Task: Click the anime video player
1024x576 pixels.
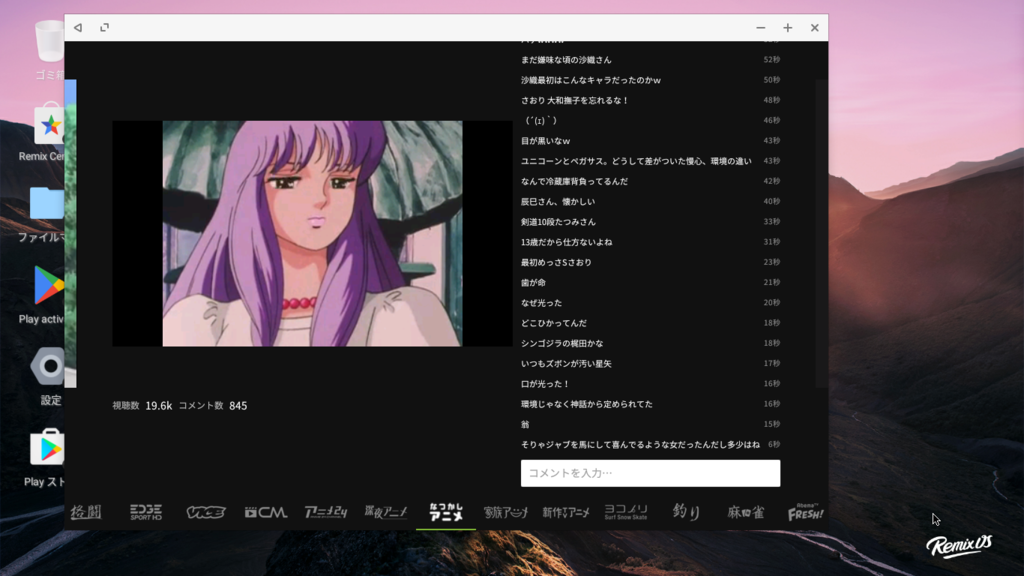Action: [x=312, y=233]
